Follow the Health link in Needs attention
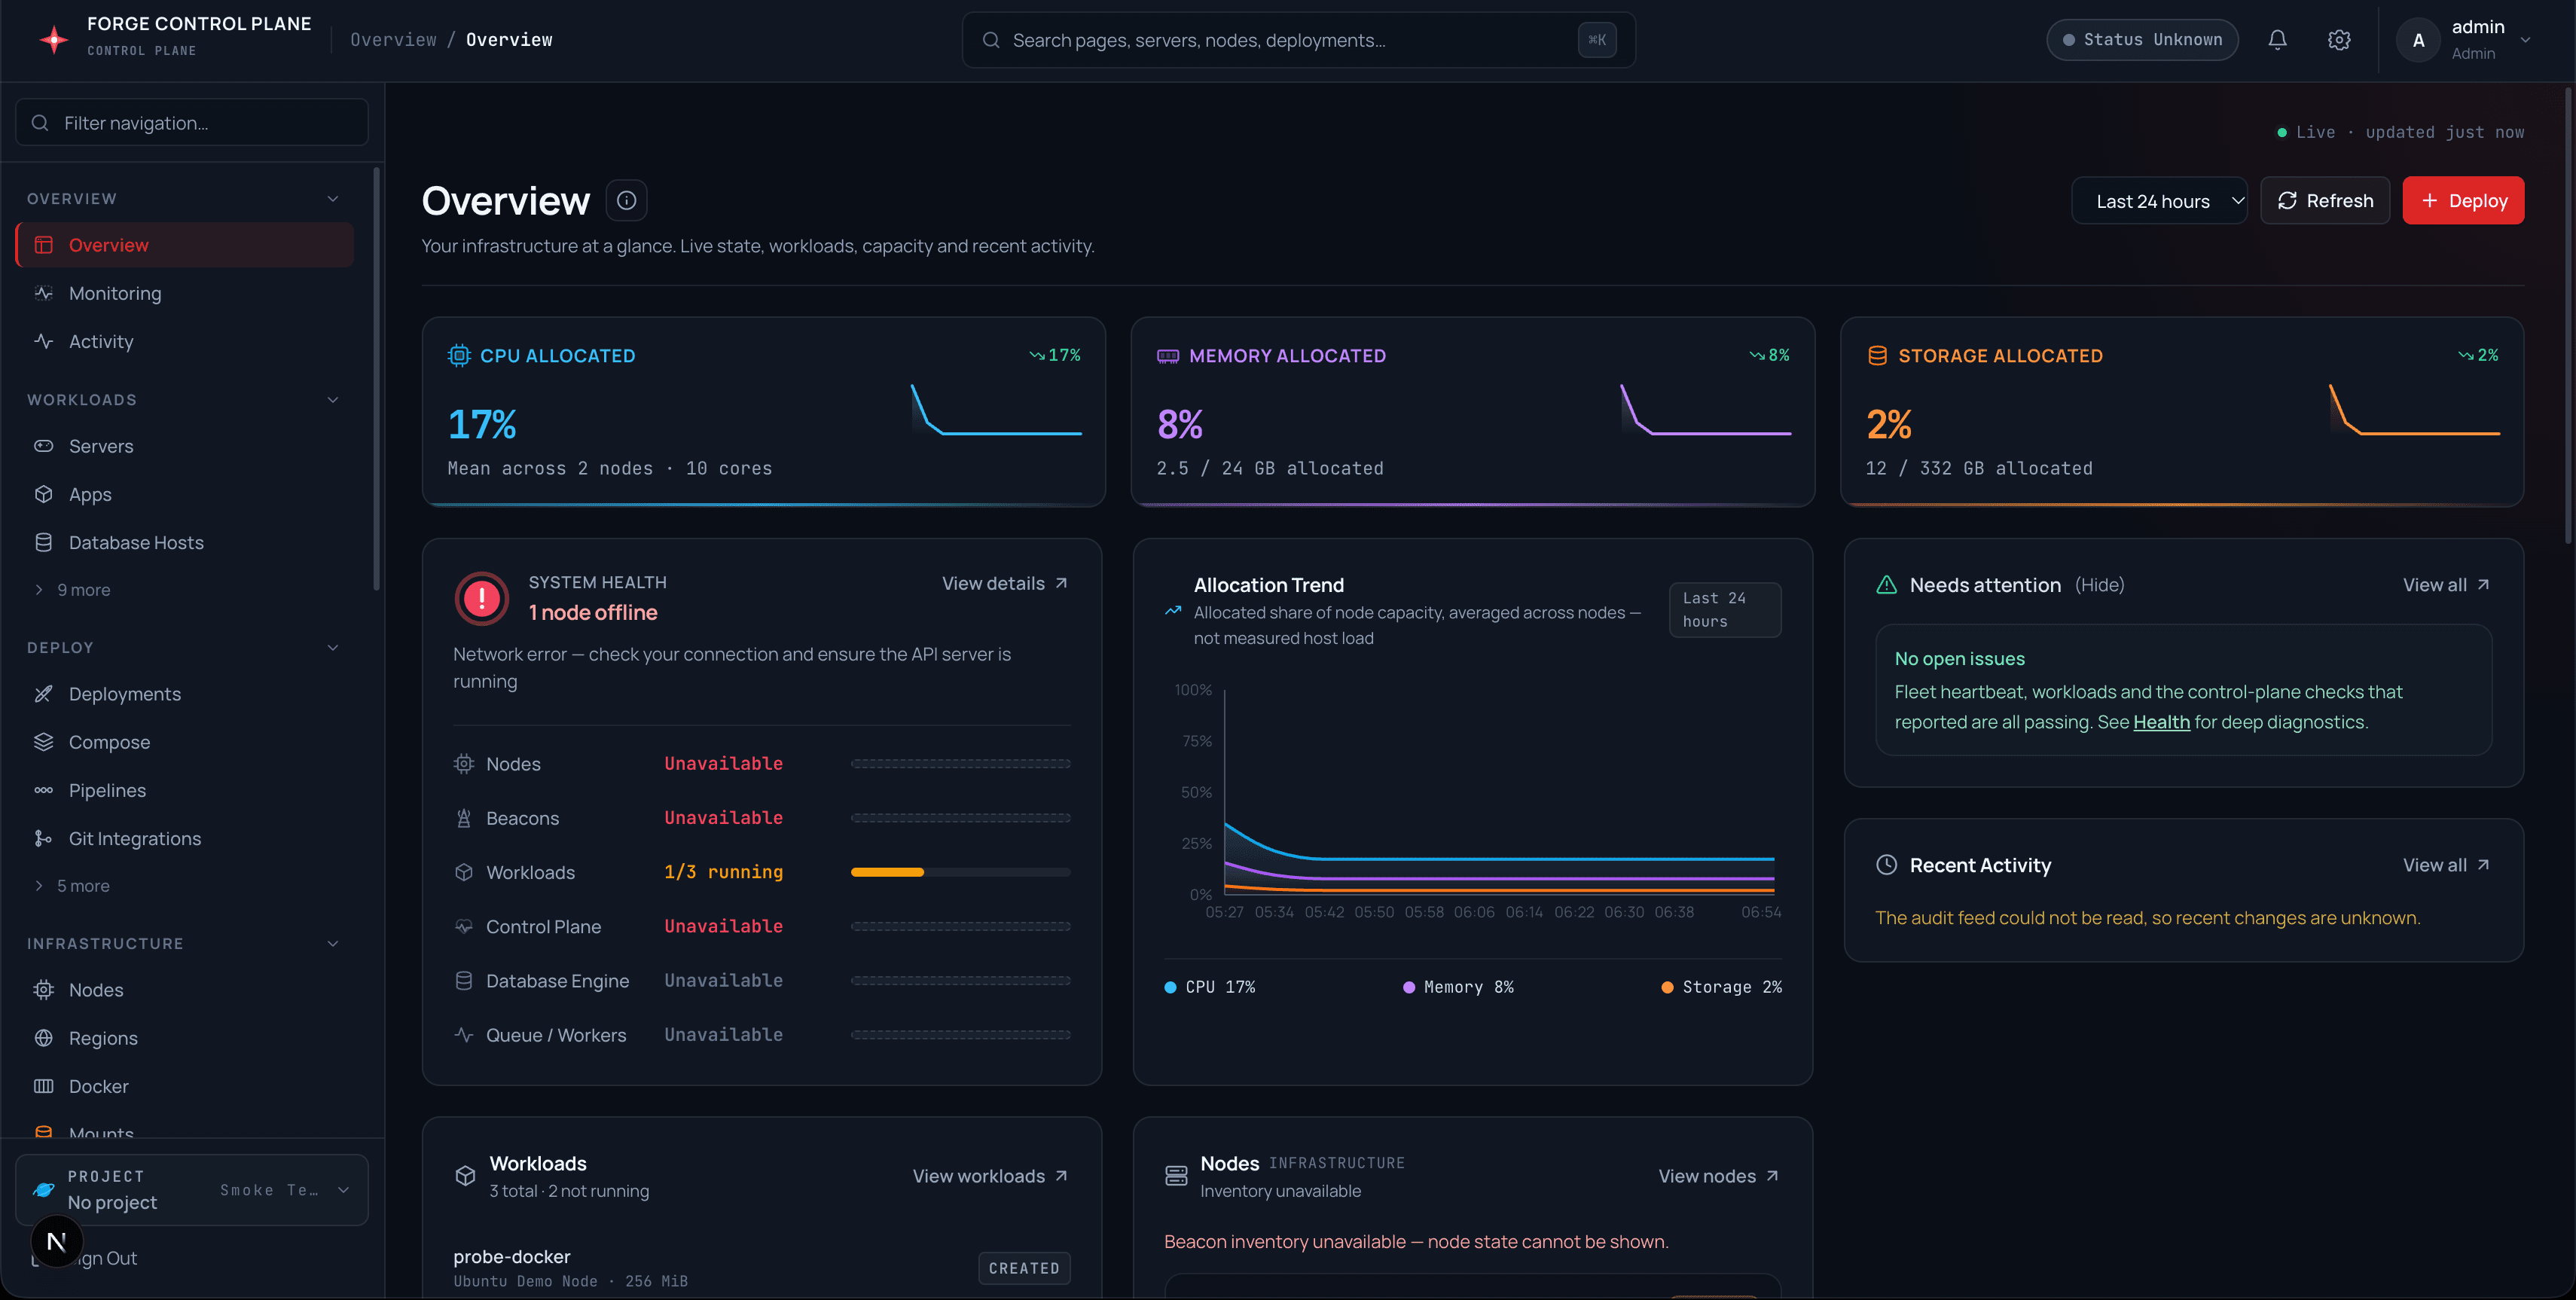The image size is (2576, 1300). click(x=2161, y=722)
